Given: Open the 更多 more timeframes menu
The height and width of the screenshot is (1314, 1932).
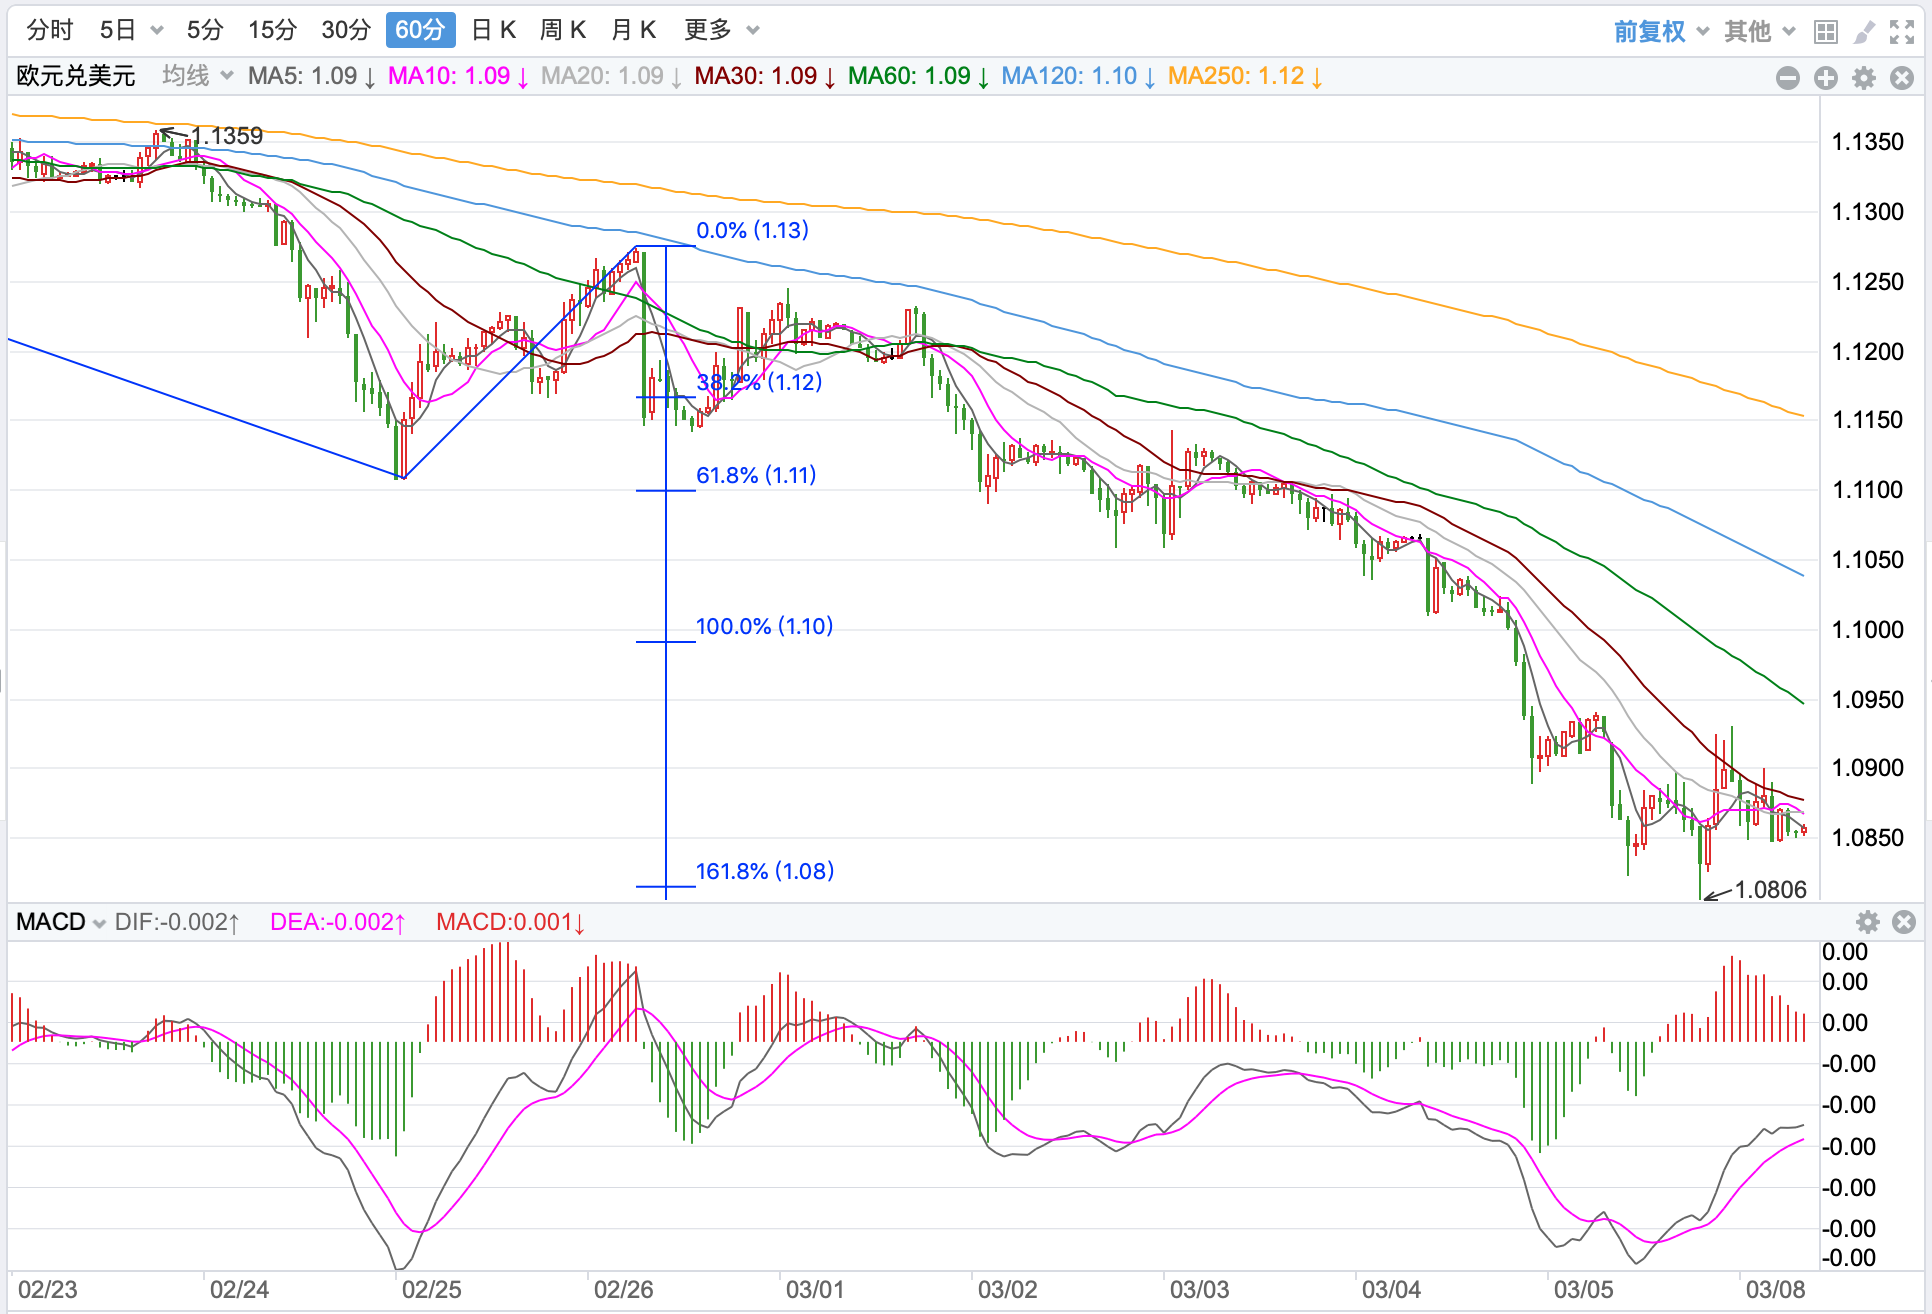Looking at the screenshot, I should [x=721, y=30].
